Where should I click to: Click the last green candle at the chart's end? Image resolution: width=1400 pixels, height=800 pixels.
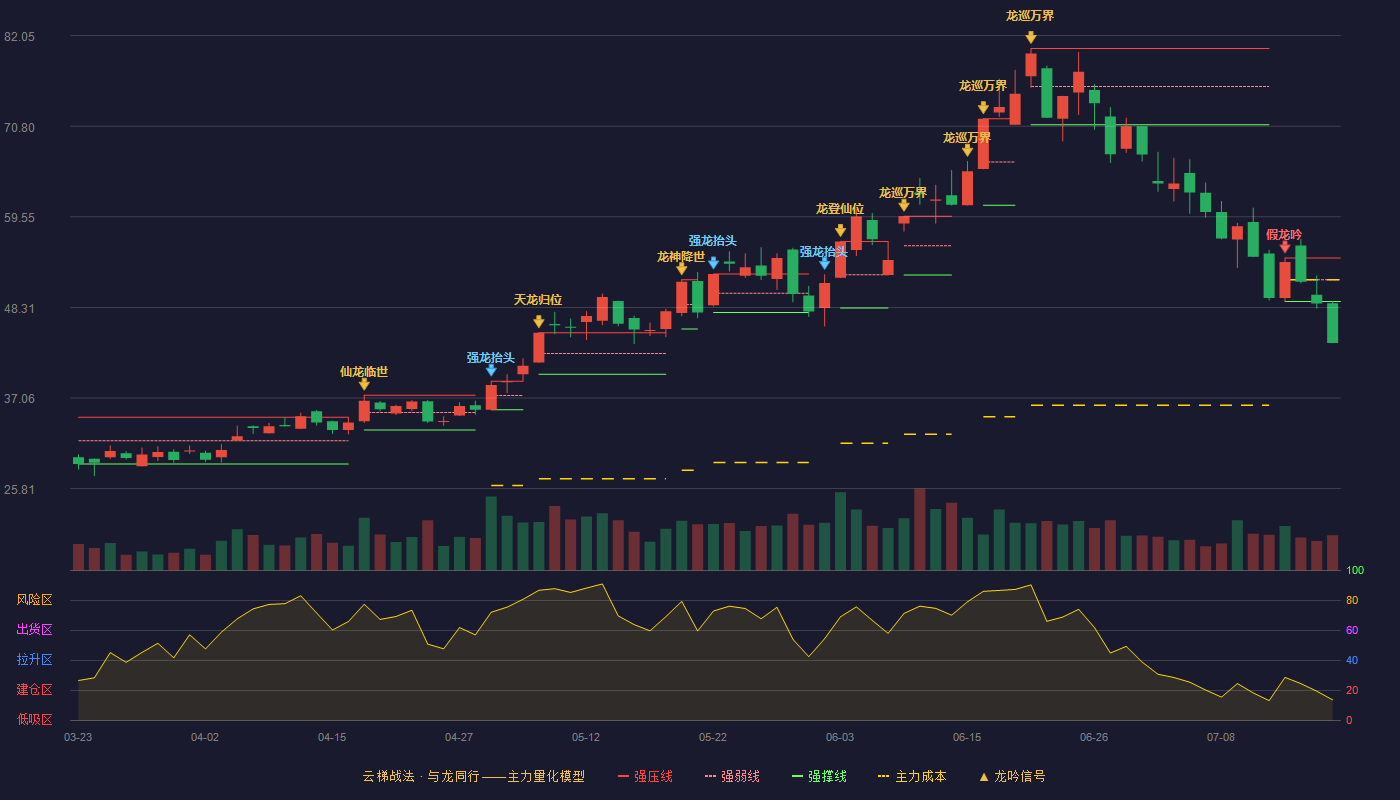(1332, 323)
